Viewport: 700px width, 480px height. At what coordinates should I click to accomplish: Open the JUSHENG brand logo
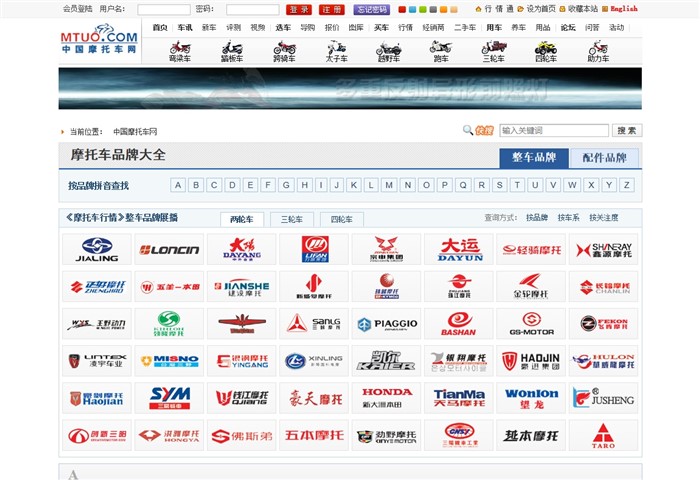point(604,398)
